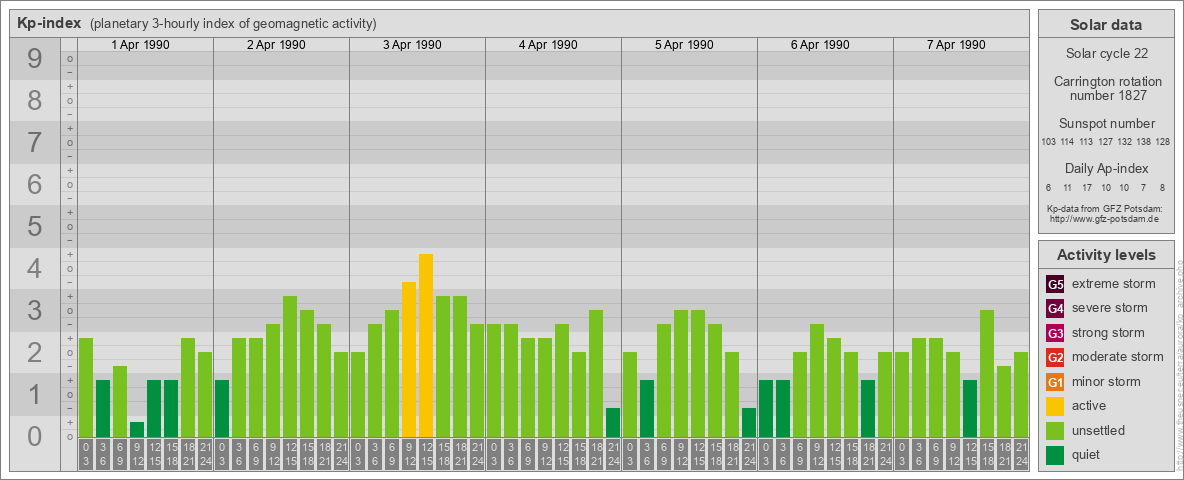Select the '4 Apr 1990' date header

click(x=549, y=45)
